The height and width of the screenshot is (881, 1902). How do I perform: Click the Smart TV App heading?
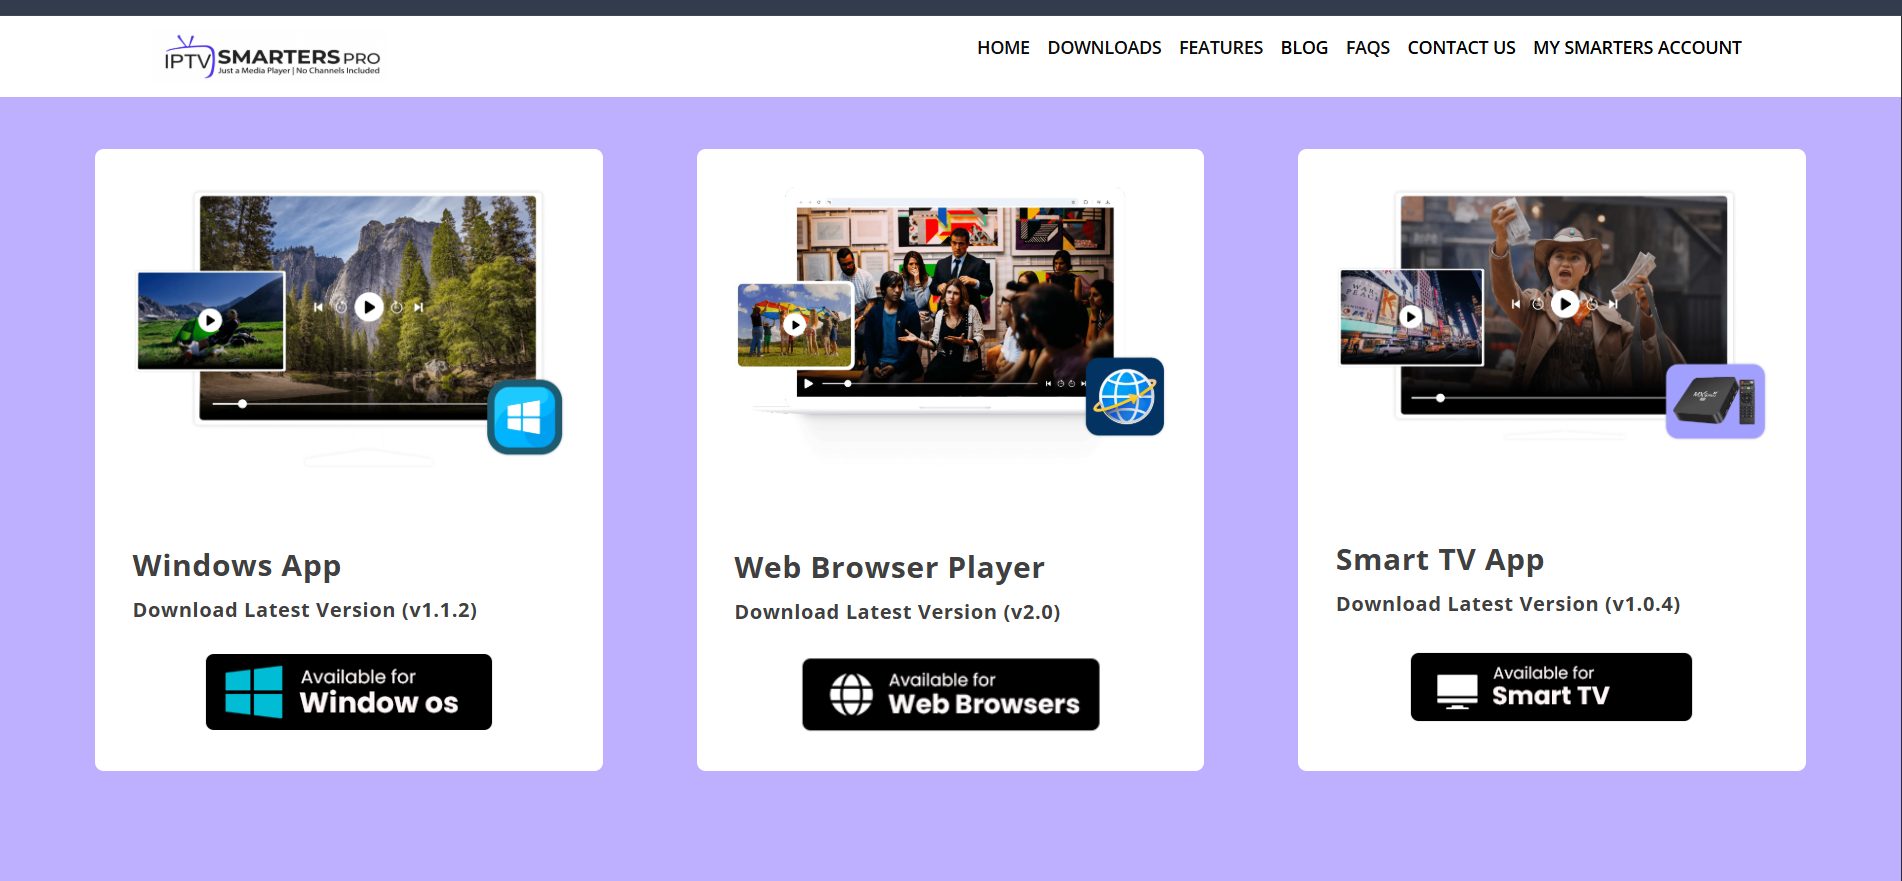pyautogui.click(x=1440, y=560)
